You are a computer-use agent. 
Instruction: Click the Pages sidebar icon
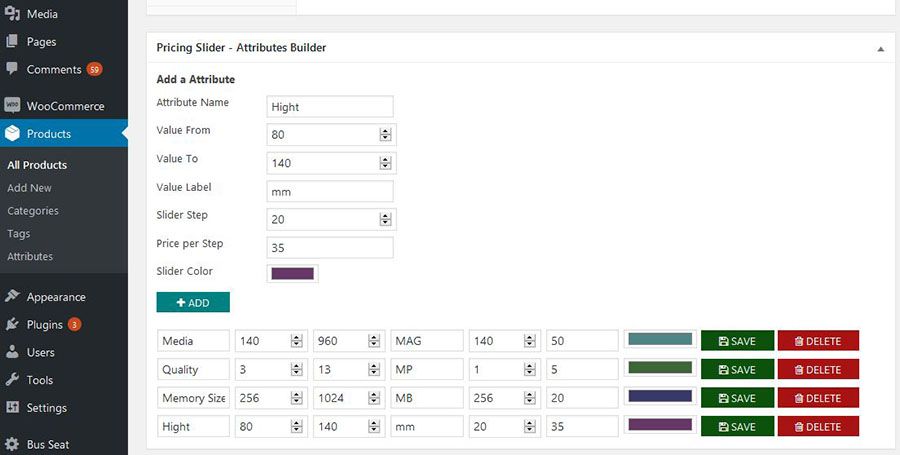13,42
